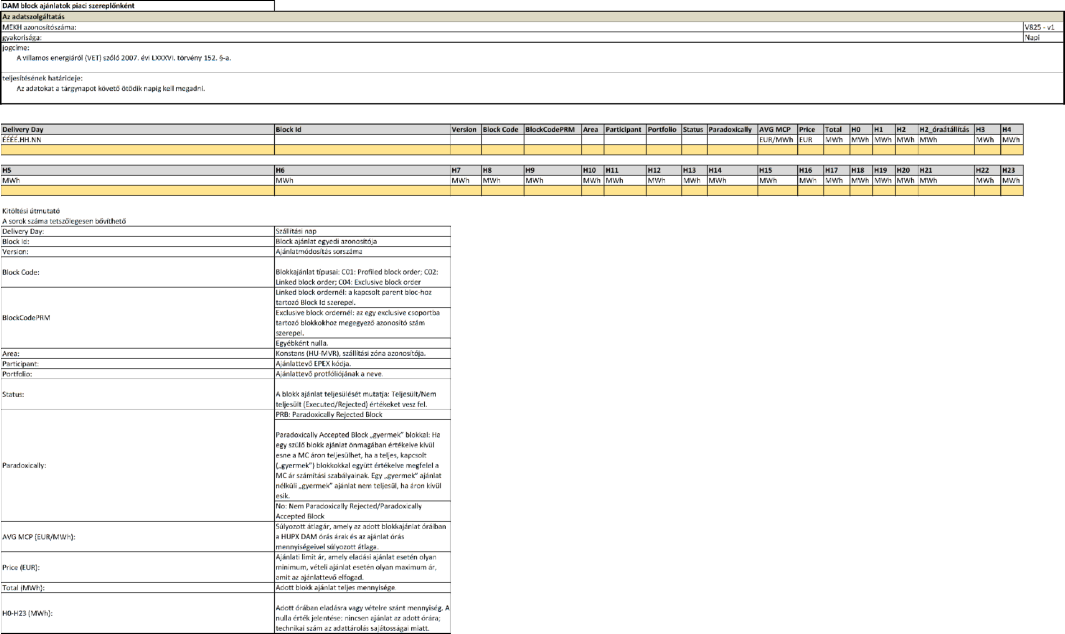Image resolution: width=1065 pixels, height=634 pixels.
Task: Click the 'Block Id' table column header
Action: click(x=363, y=129)
